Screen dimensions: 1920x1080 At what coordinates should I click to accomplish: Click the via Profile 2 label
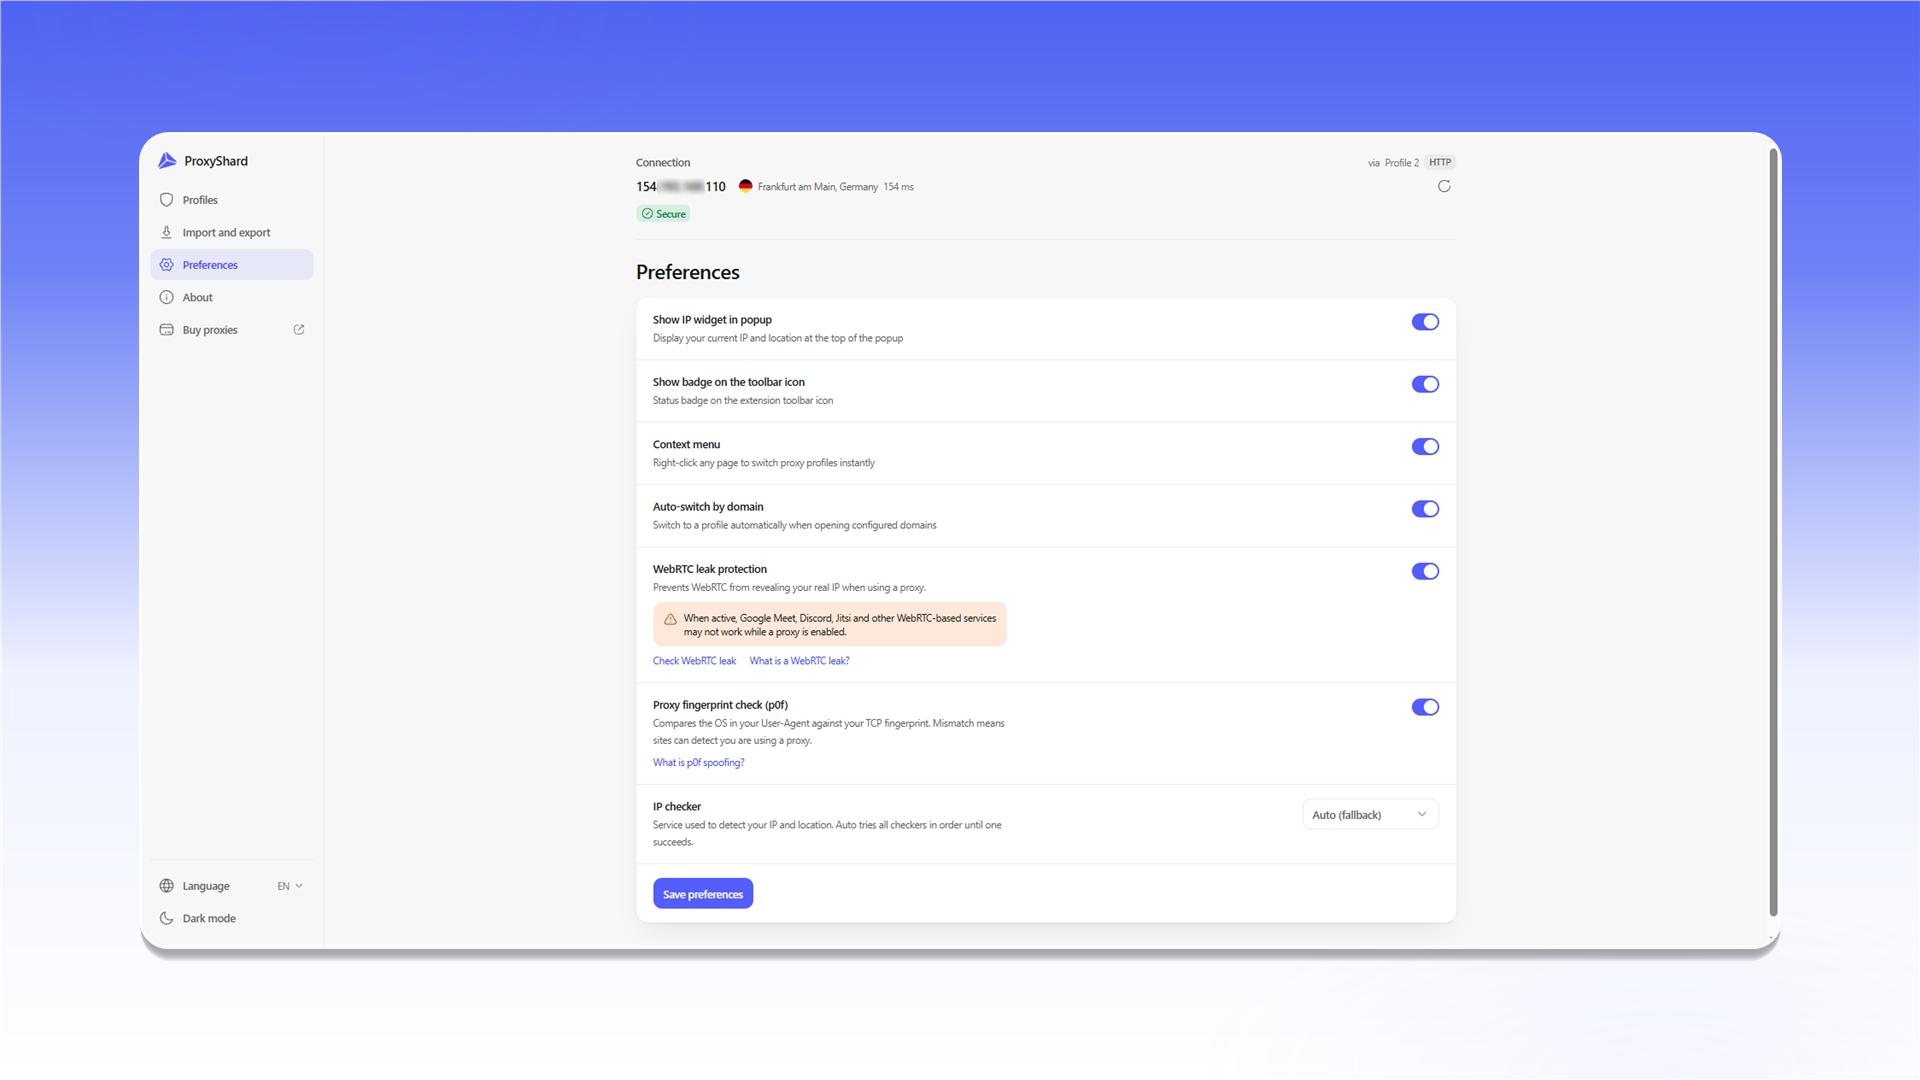pyautogui.click(x=1393, y=162)
